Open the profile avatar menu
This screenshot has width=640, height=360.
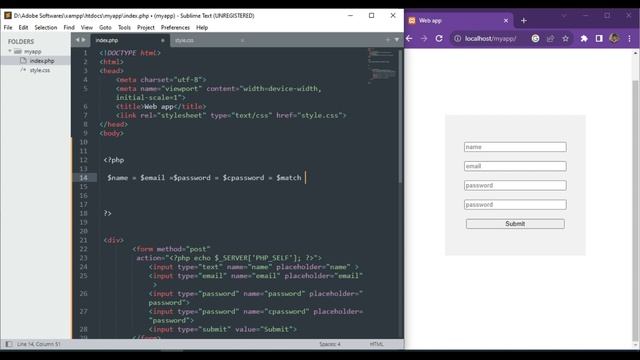coord(614,38)
